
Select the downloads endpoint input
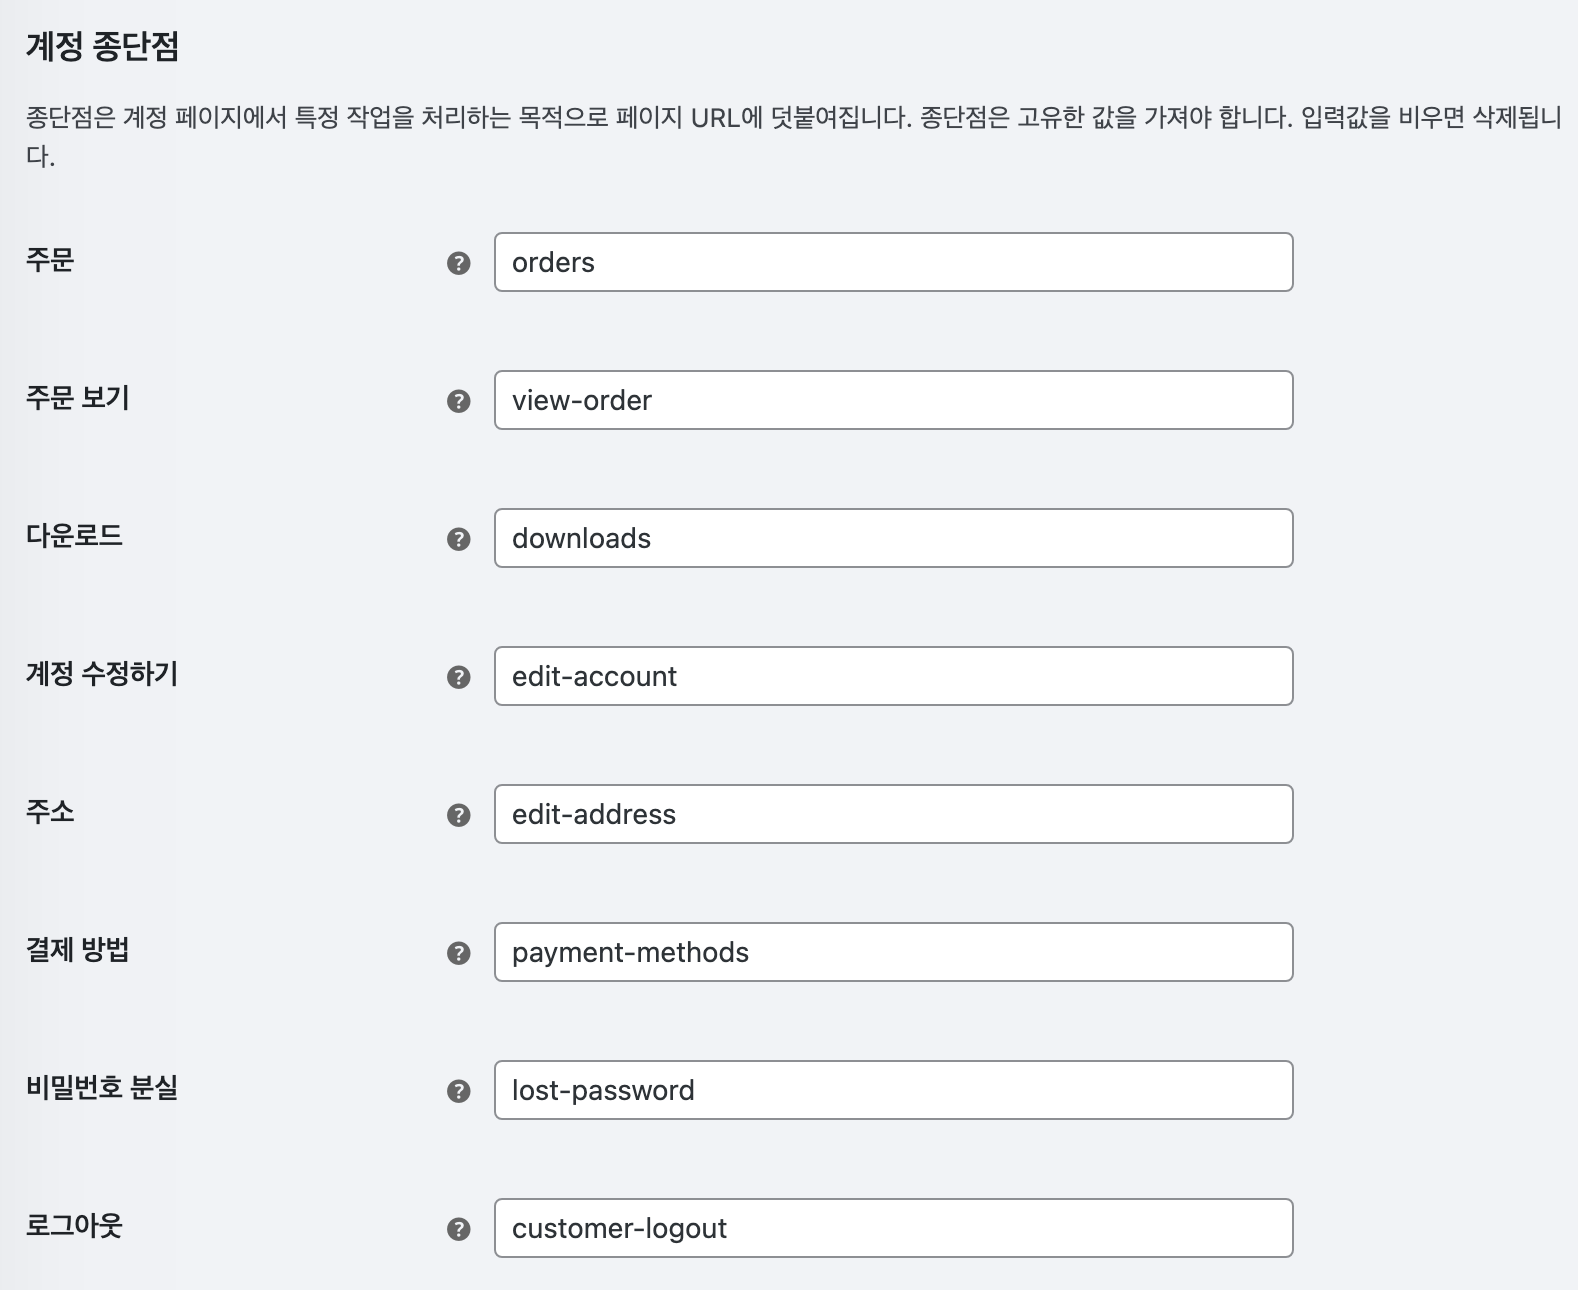point(894,538)
